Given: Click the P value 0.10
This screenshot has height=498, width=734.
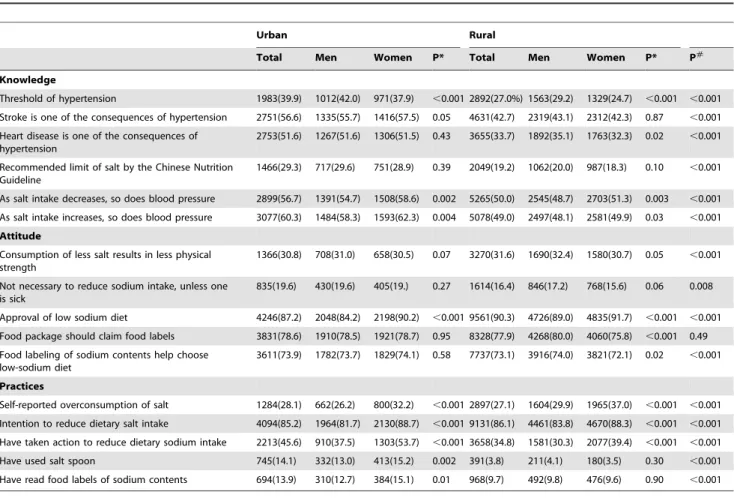Looking at the screenshot, I should tap(654, 168).
